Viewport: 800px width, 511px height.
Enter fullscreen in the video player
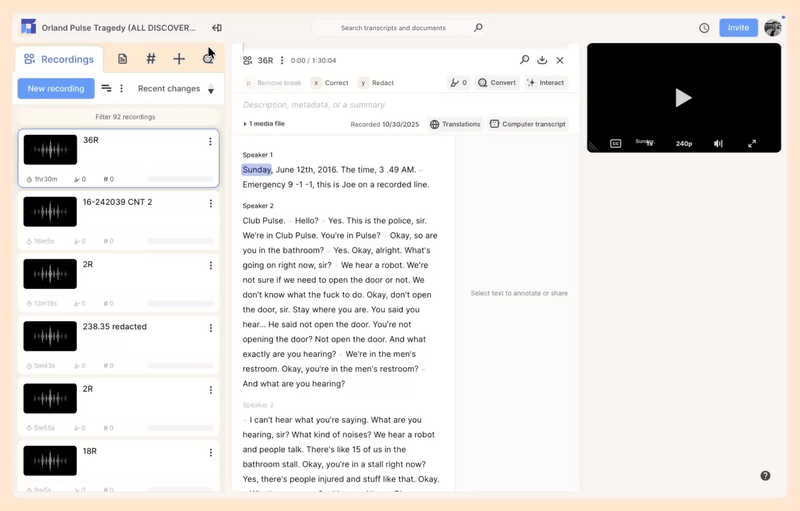click(x=752, y=143)
